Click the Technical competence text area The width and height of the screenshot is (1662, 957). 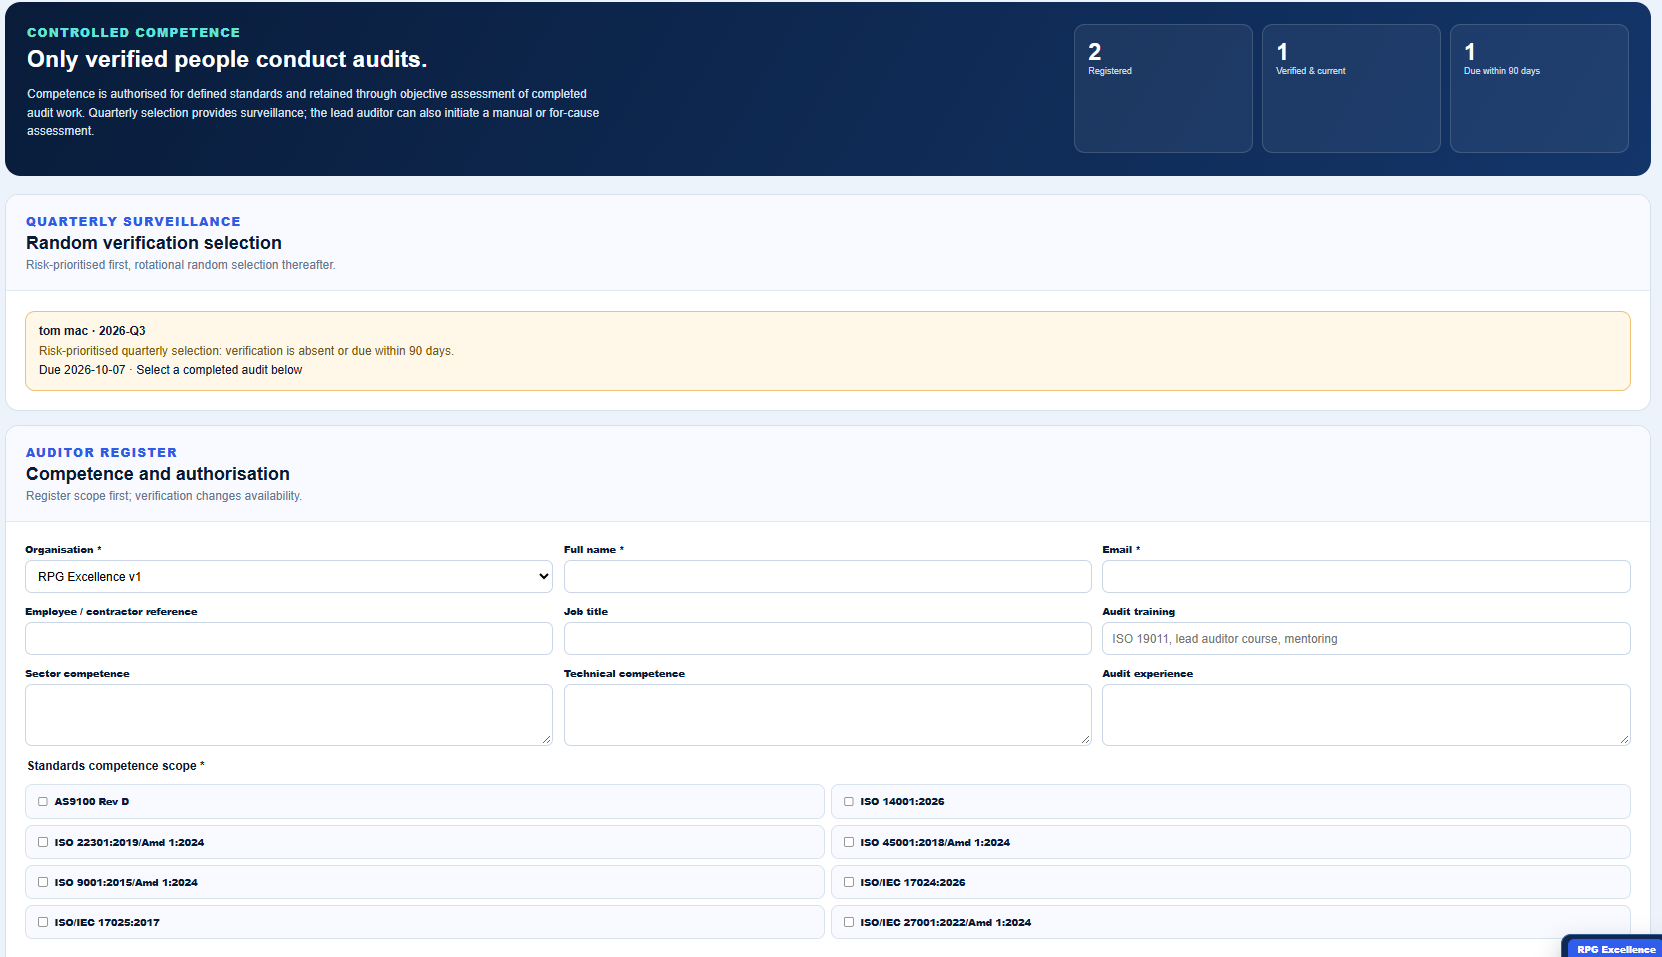[x=828, y=715]
